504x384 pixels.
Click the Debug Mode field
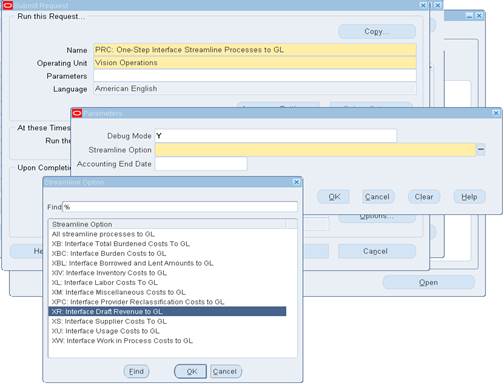point(276,136)
